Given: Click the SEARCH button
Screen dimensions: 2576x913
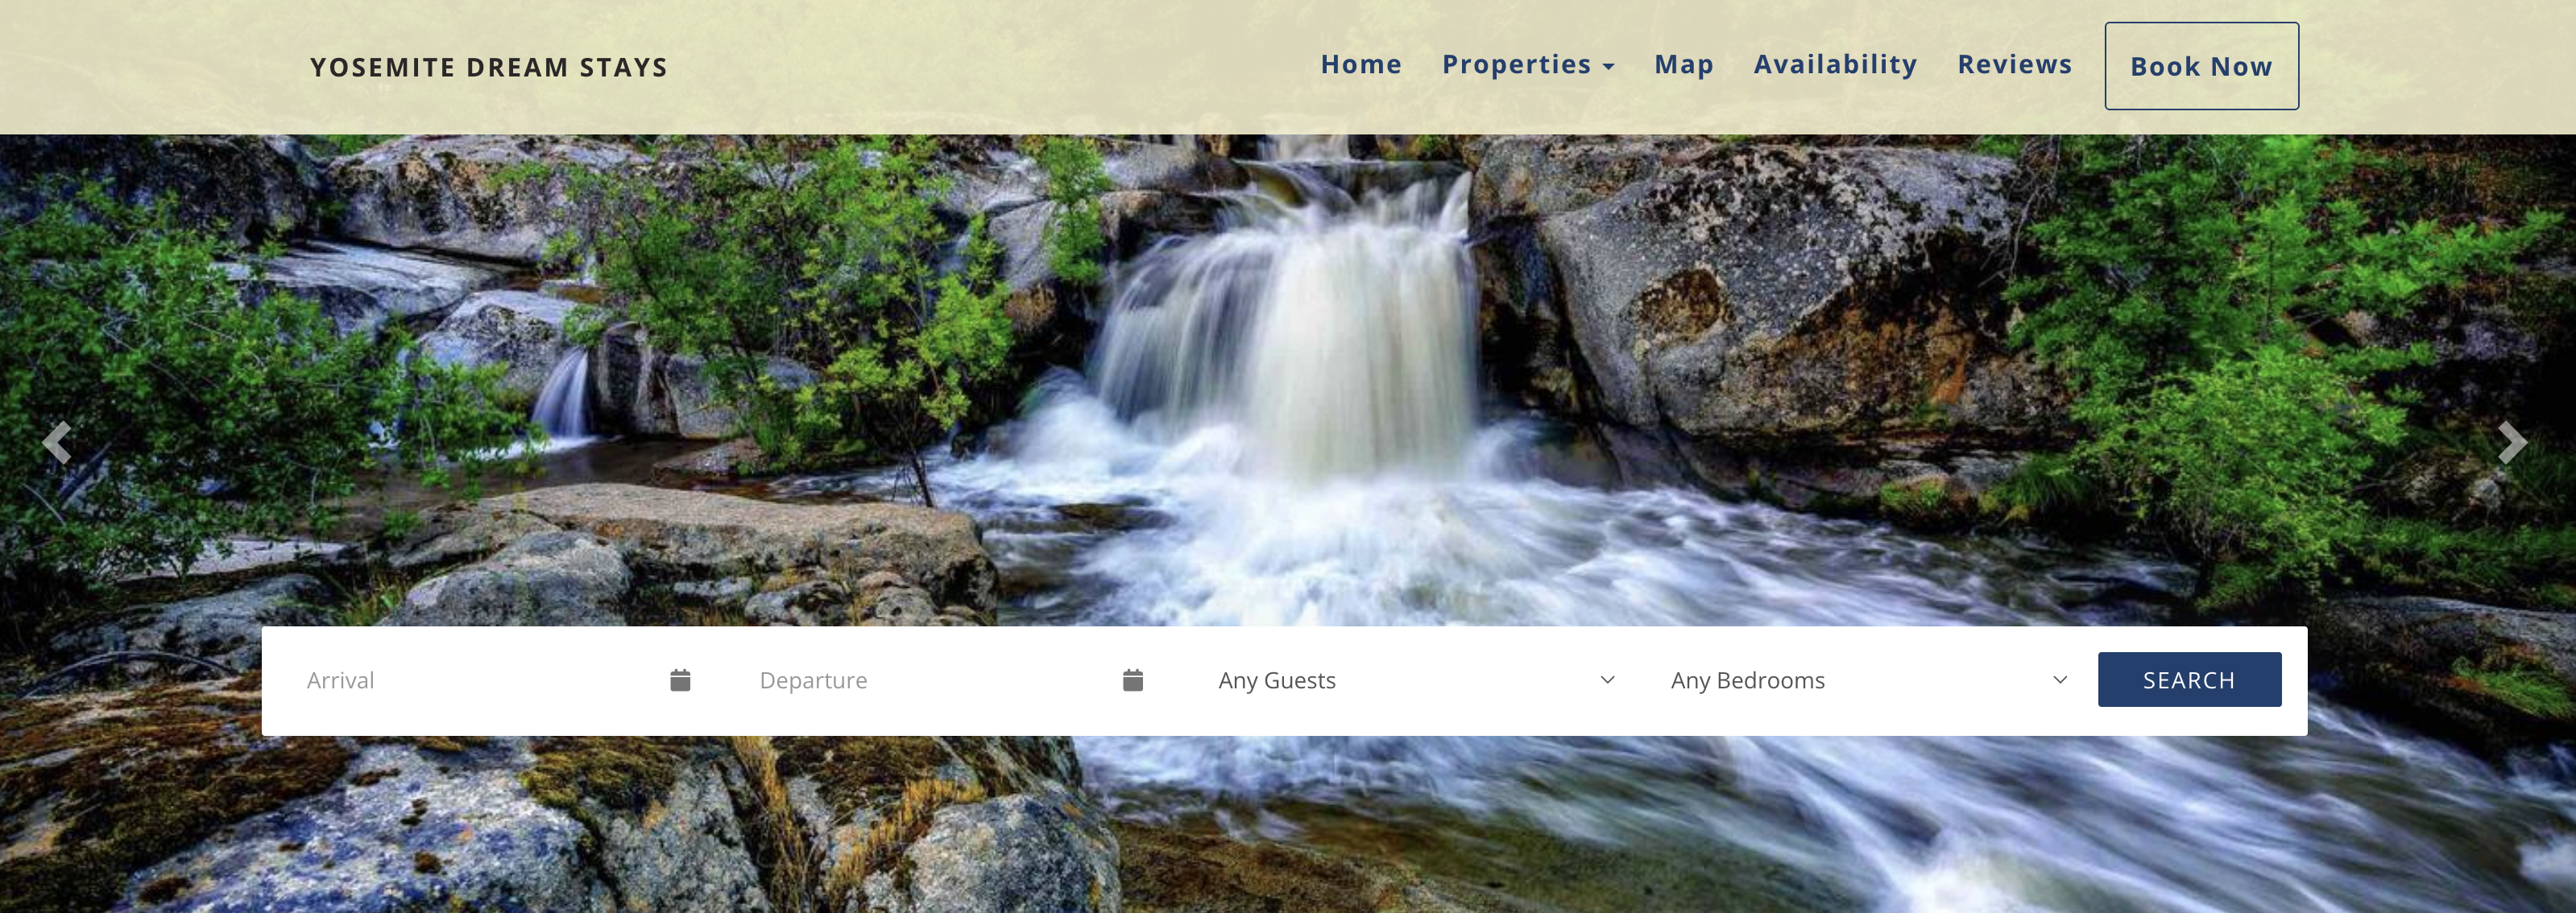Looking at the screenshot, I should pyautogui.click(x=2189, y=680).
